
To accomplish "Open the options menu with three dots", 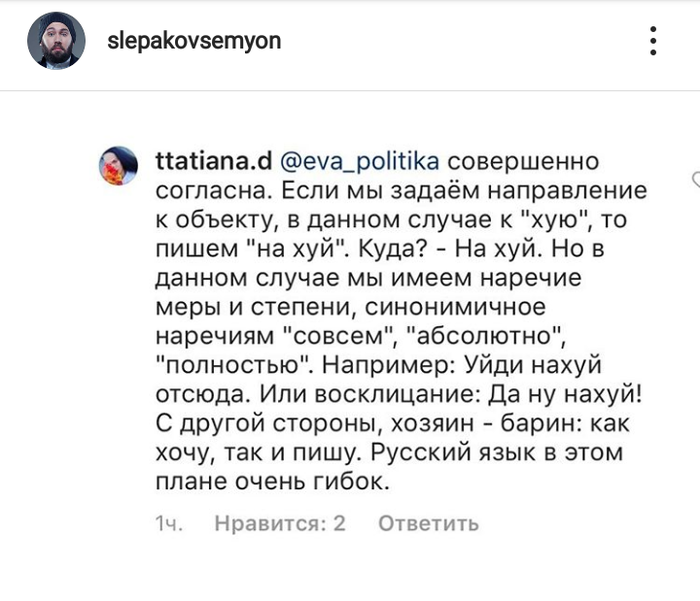I will 652,41.
